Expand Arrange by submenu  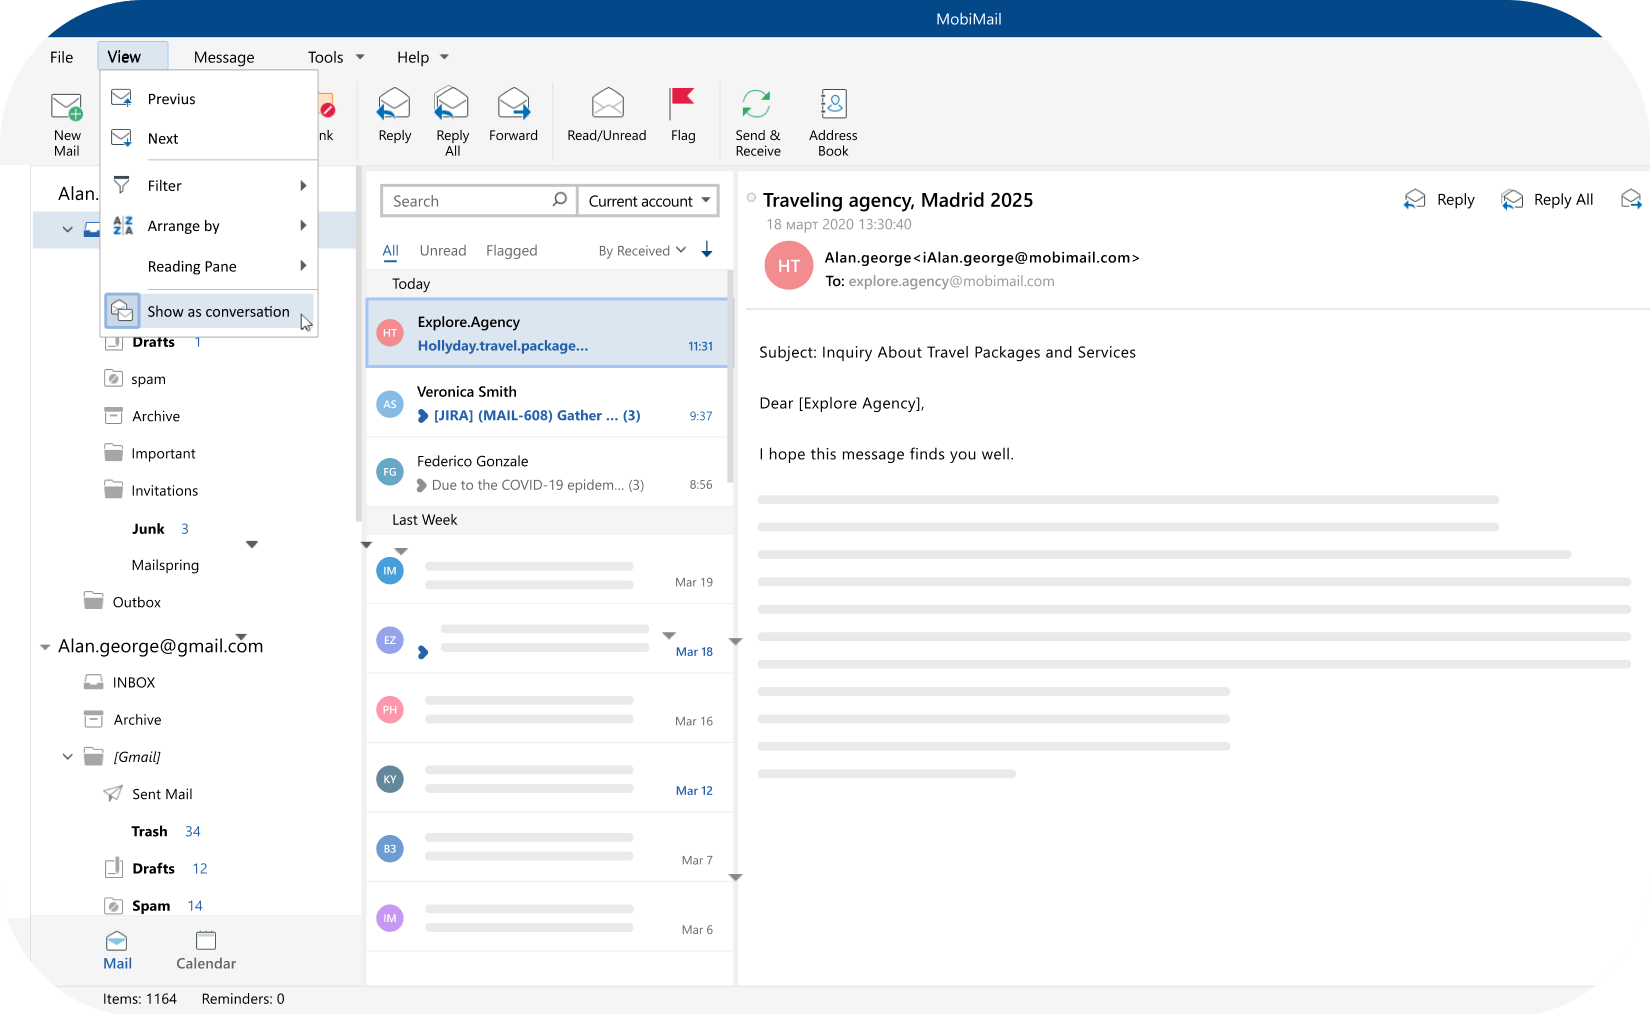209,226
